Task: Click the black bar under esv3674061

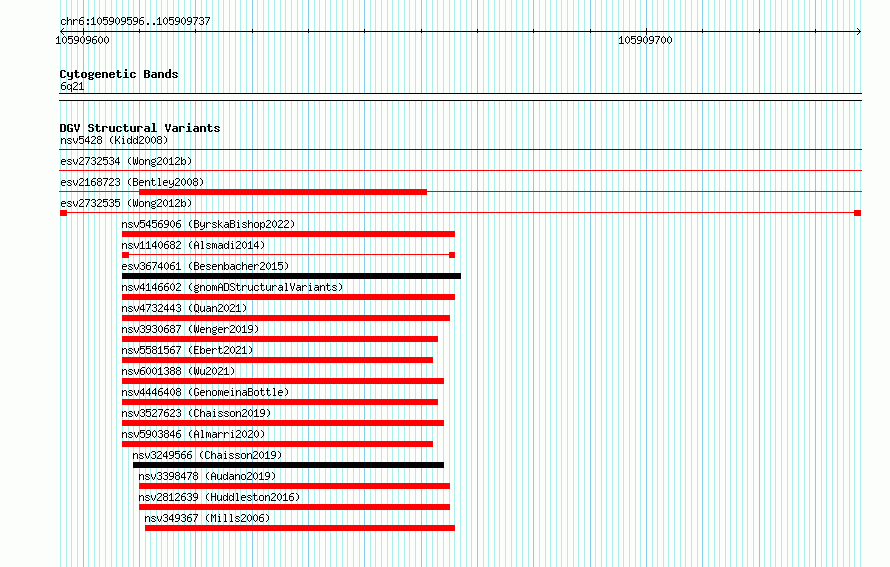Action: point(291,276)
